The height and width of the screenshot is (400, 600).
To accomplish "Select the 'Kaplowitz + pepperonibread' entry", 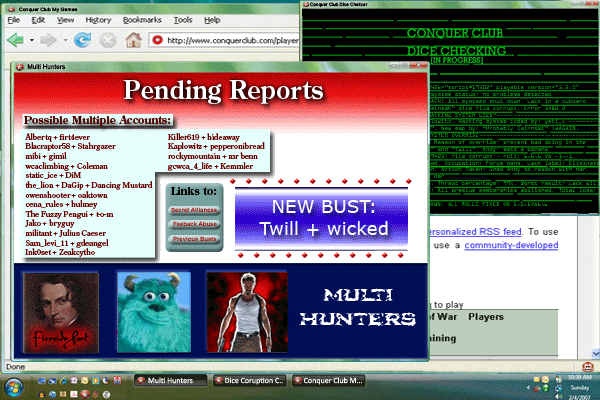I will pyautogui.click(x=216, y=146).
